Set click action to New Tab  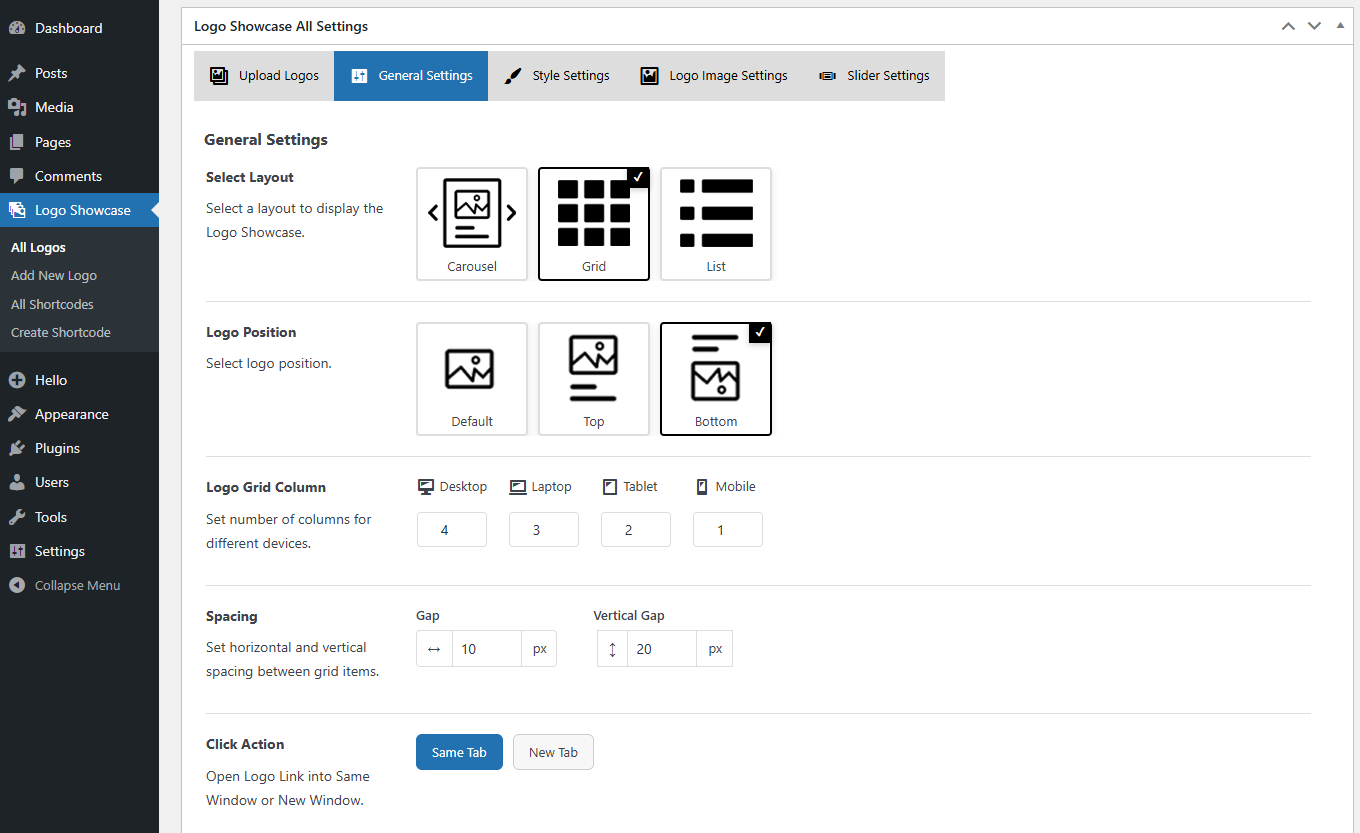(x=553, y=752)
